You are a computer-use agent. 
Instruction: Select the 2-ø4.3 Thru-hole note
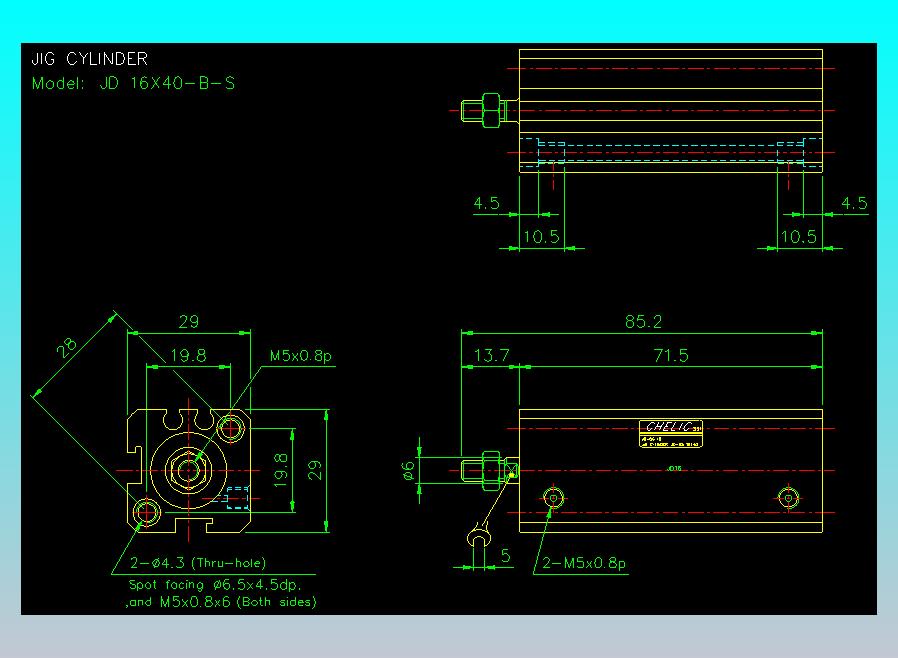pyautogui.click(x=198, y=563)
